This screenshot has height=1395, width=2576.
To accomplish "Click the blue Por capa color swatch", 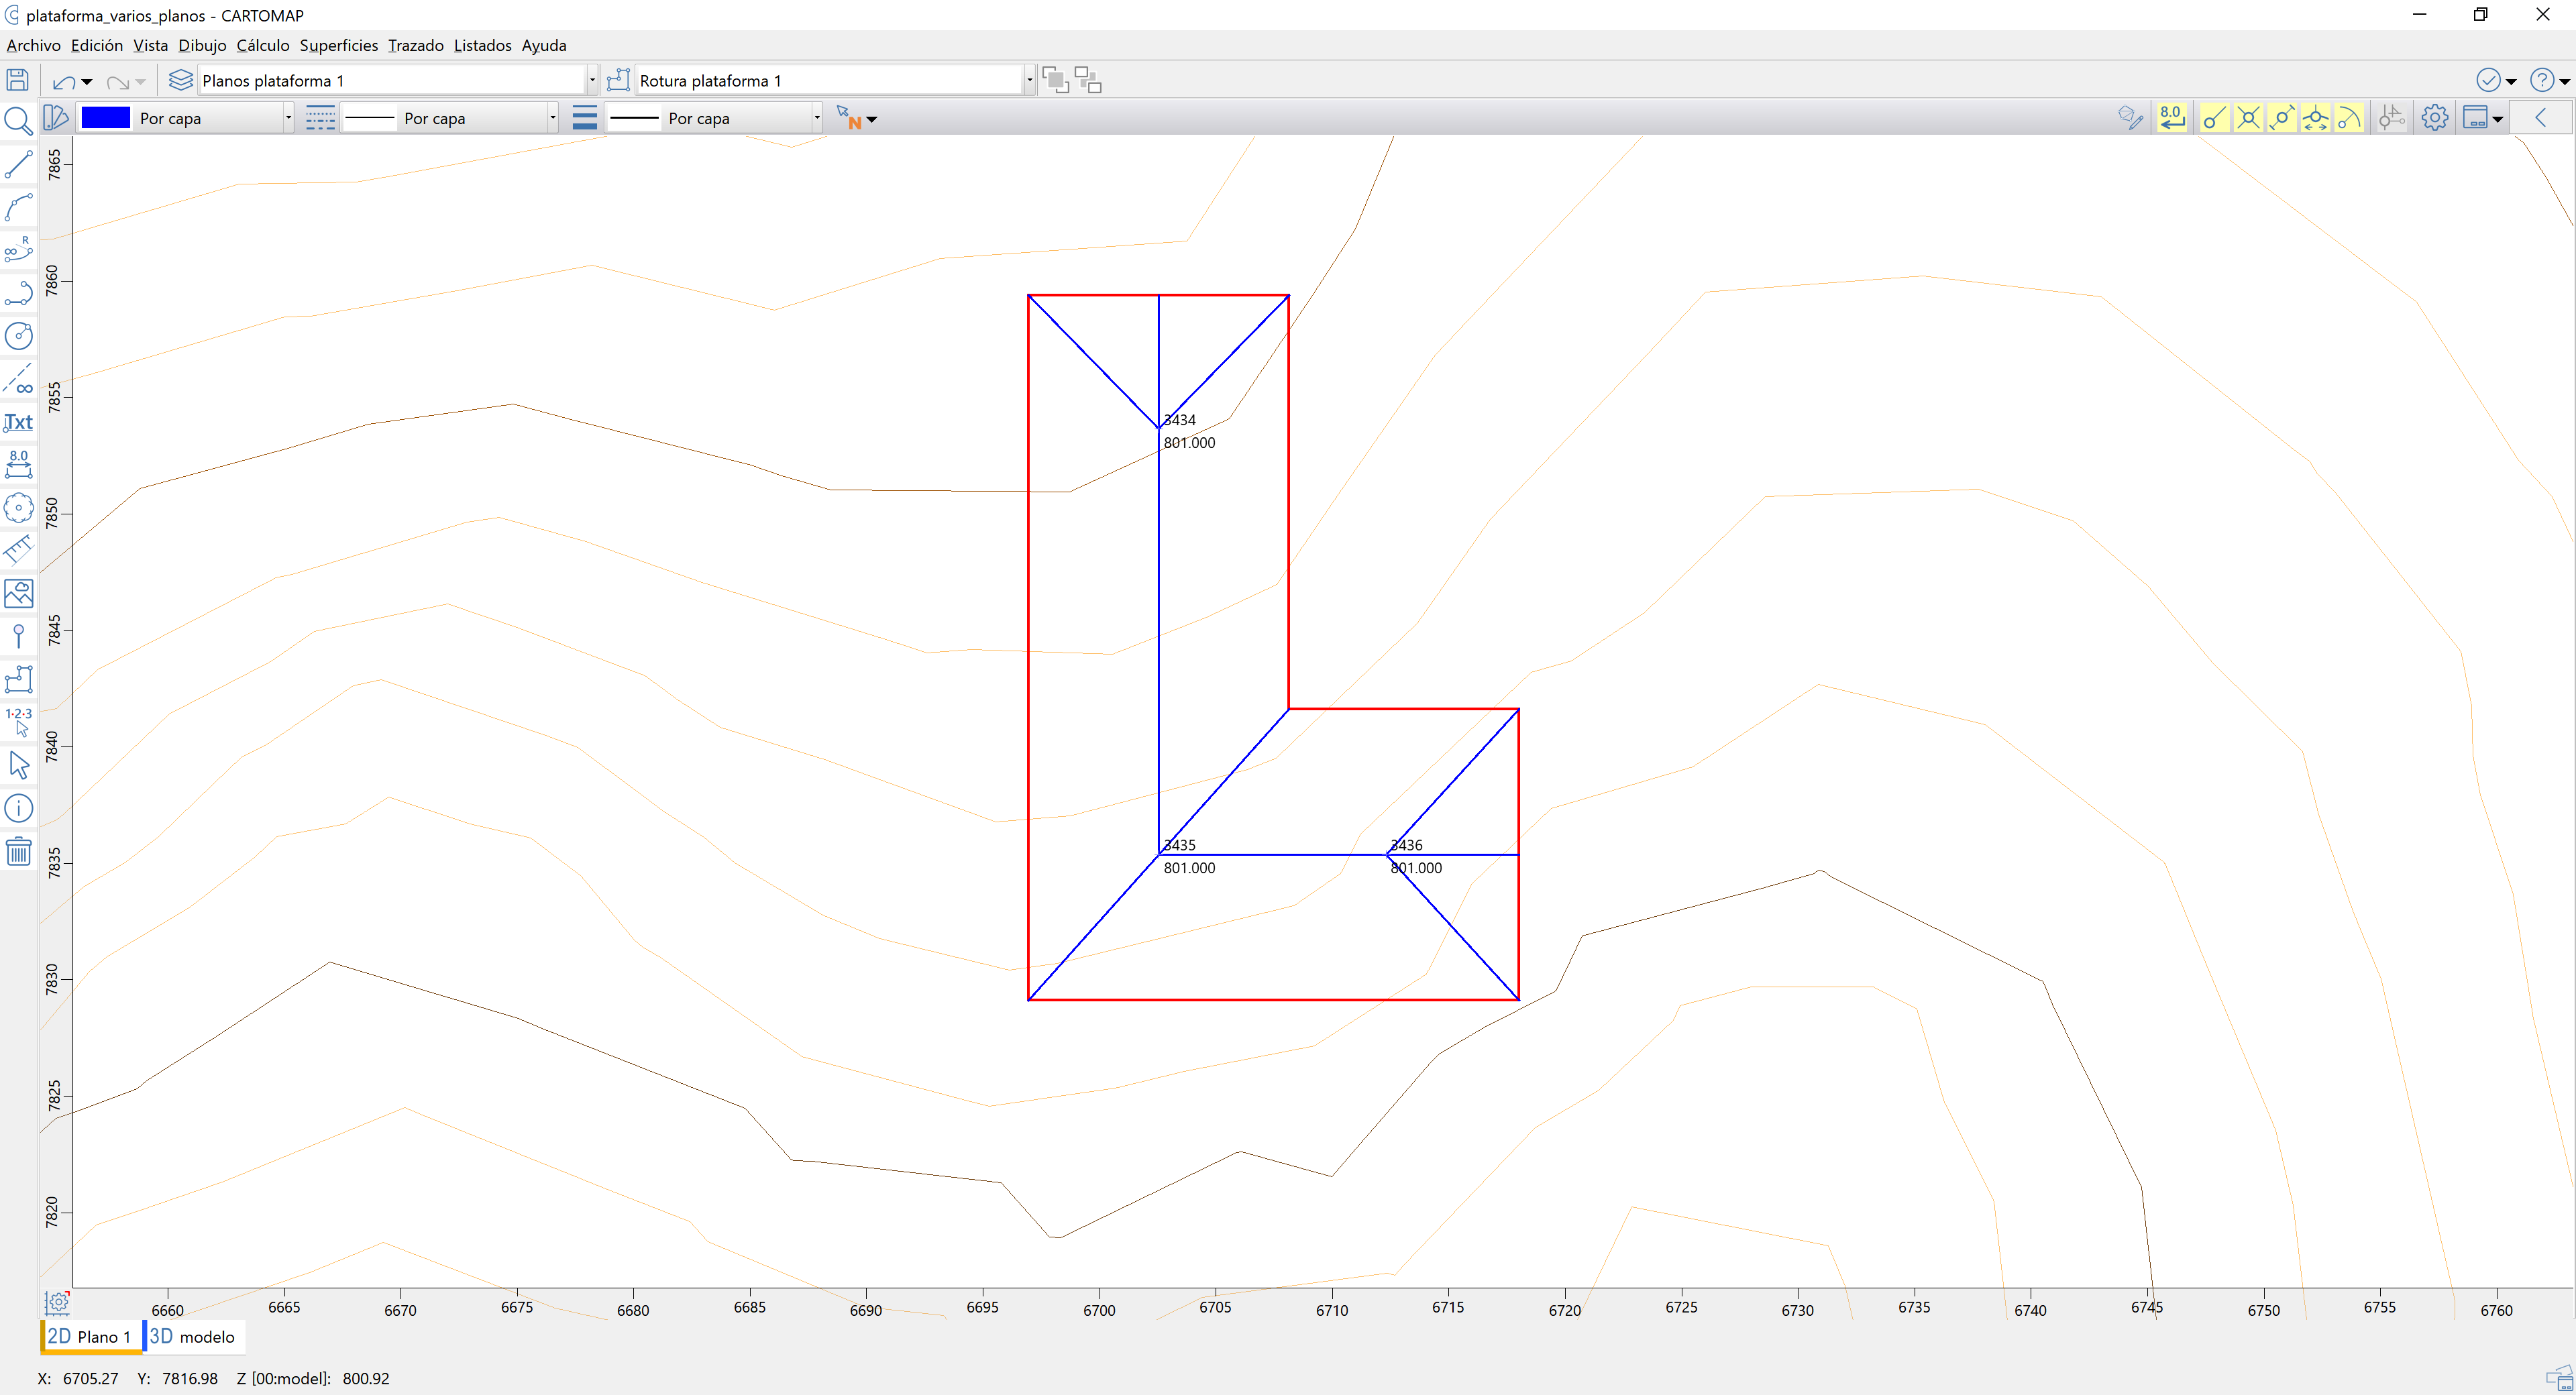I will pyautogui.click(x=105, y=118).
